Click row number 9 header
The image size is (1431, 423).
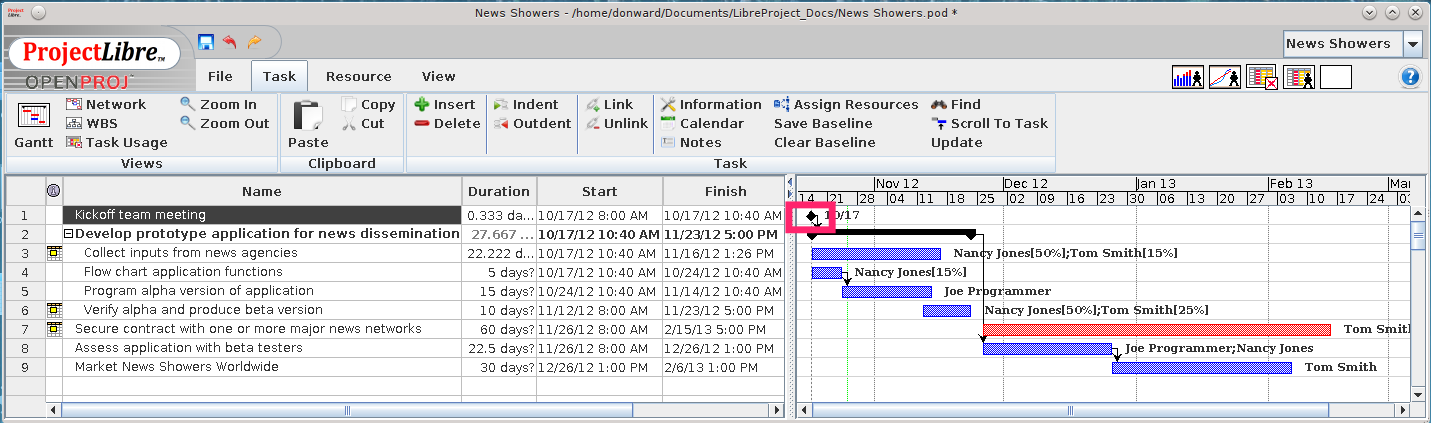(24, 367)
